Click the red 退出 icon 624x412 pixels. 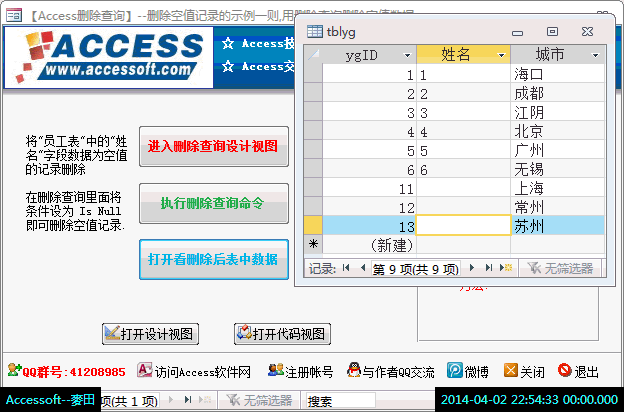(x=564, y=370)
